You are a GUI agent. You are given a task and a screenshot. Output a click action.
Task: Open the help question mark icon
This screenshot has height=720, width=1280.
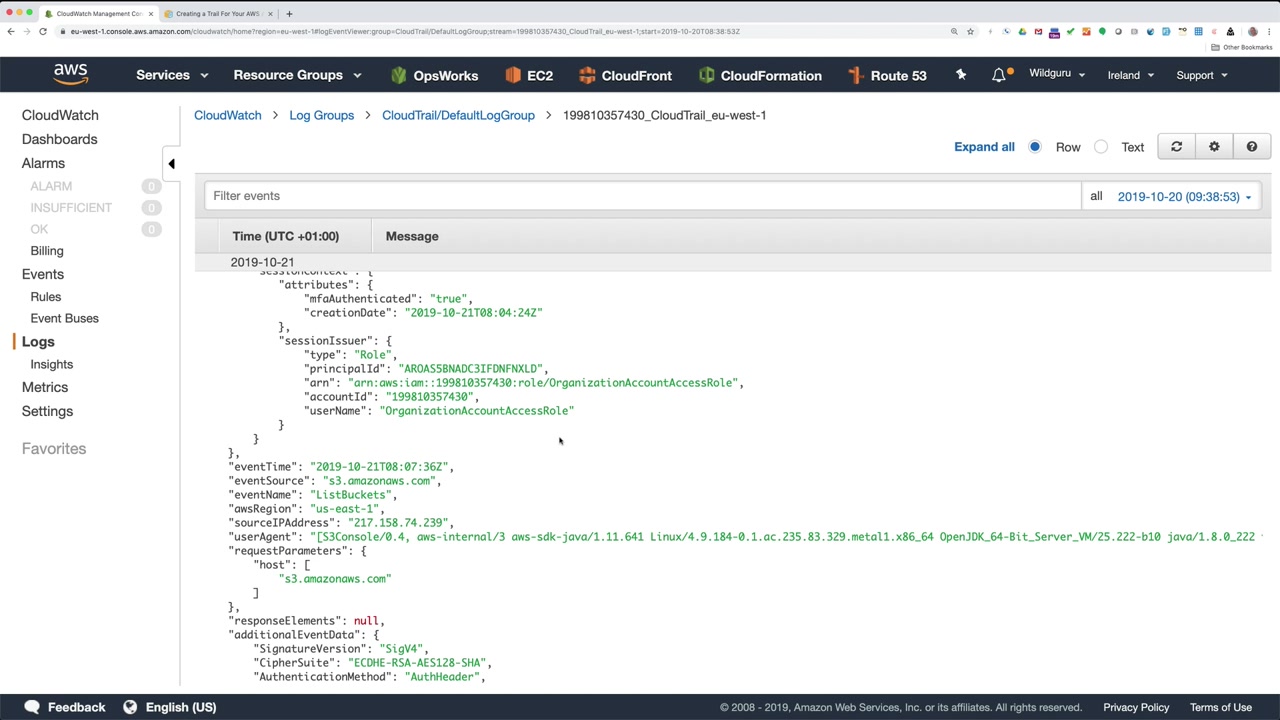(x=1252, y=147)
